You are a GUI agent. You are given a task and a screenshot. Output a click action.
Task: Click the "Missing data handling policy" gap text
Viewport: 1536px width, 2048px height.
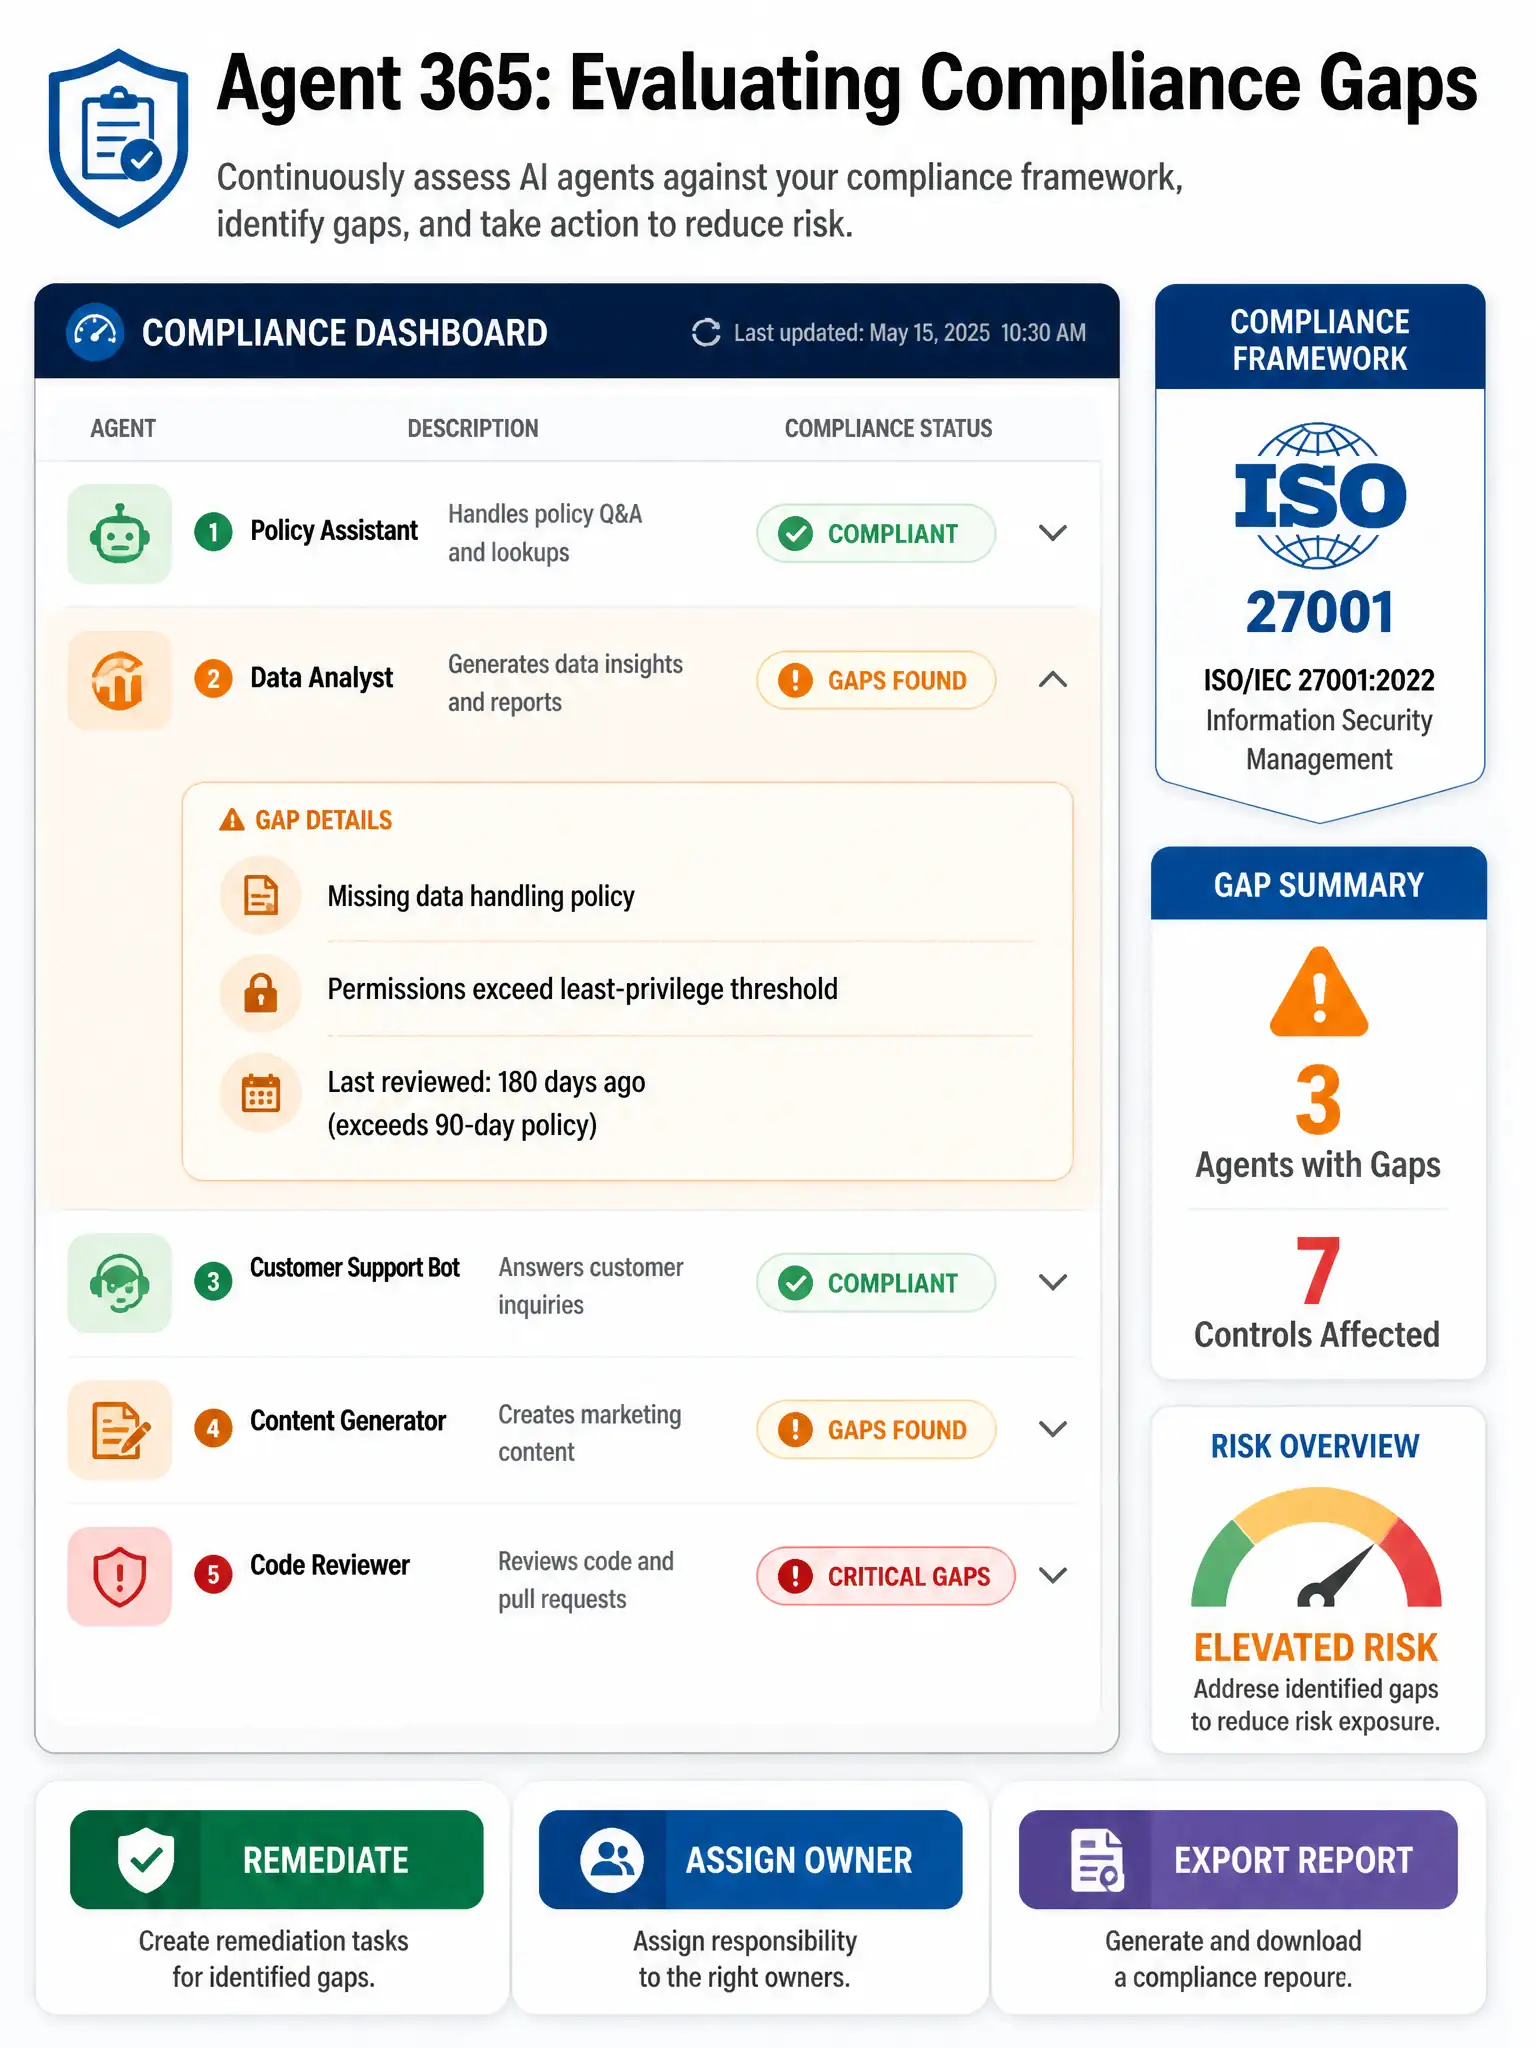coord(481,897)
